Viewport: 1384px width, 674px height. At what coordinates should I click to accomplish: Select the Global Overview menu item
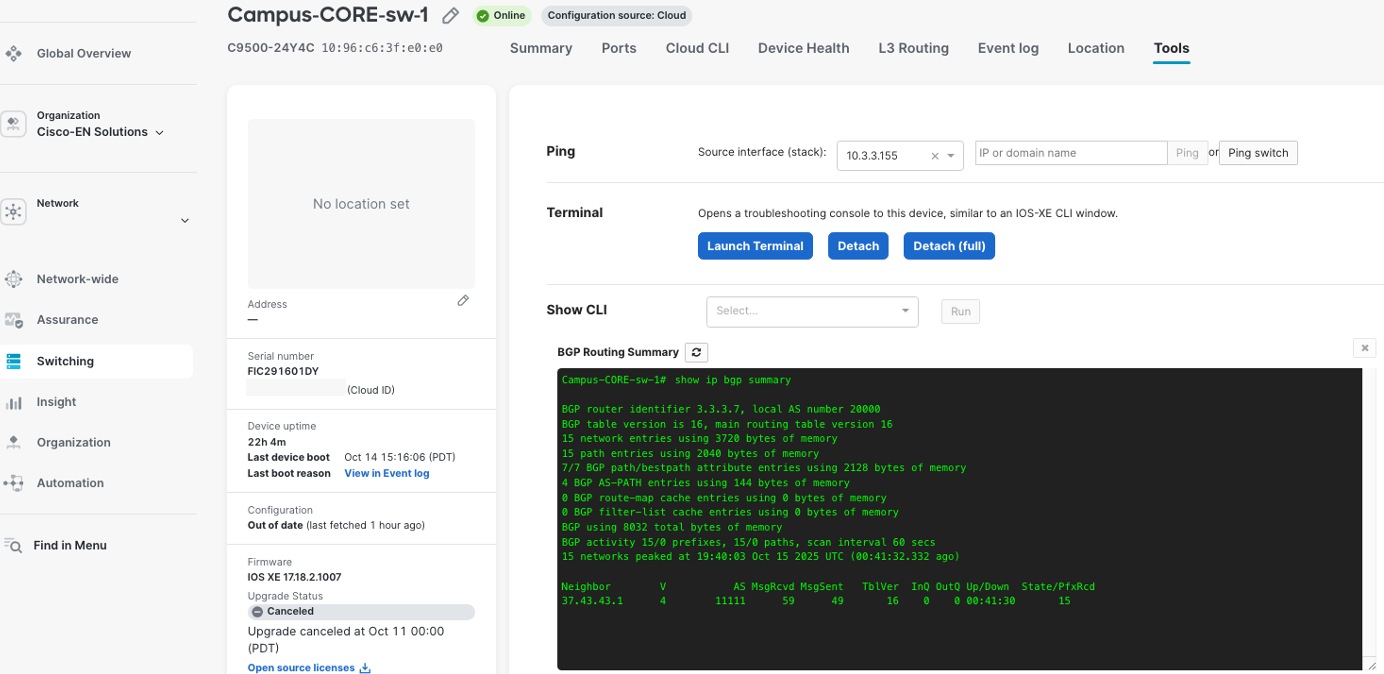(84, 53)
